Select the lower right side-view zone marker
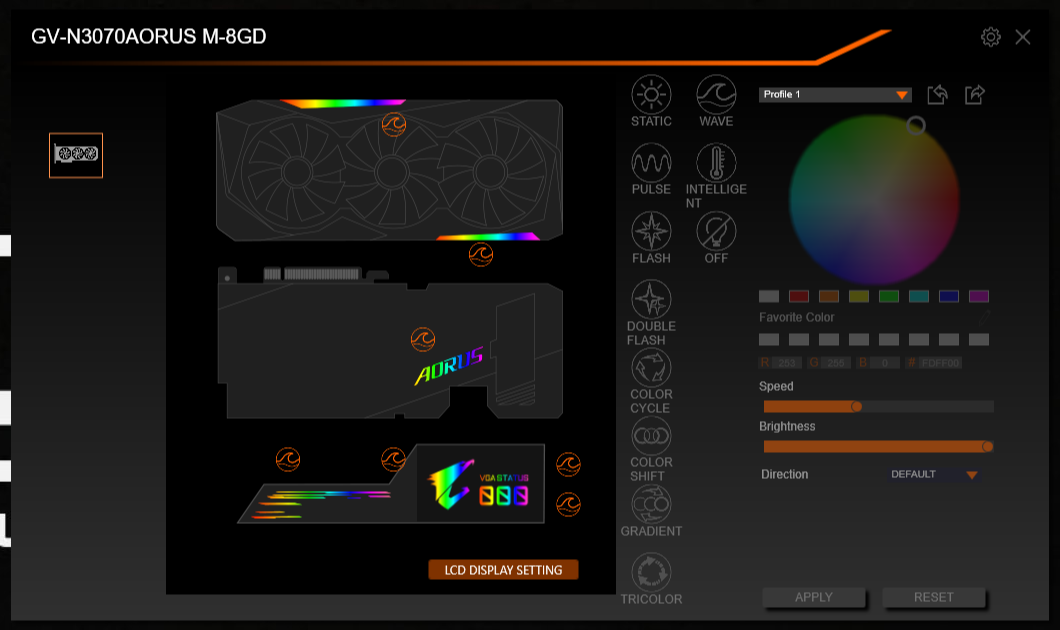The image size is (1060, 630). 568,505
